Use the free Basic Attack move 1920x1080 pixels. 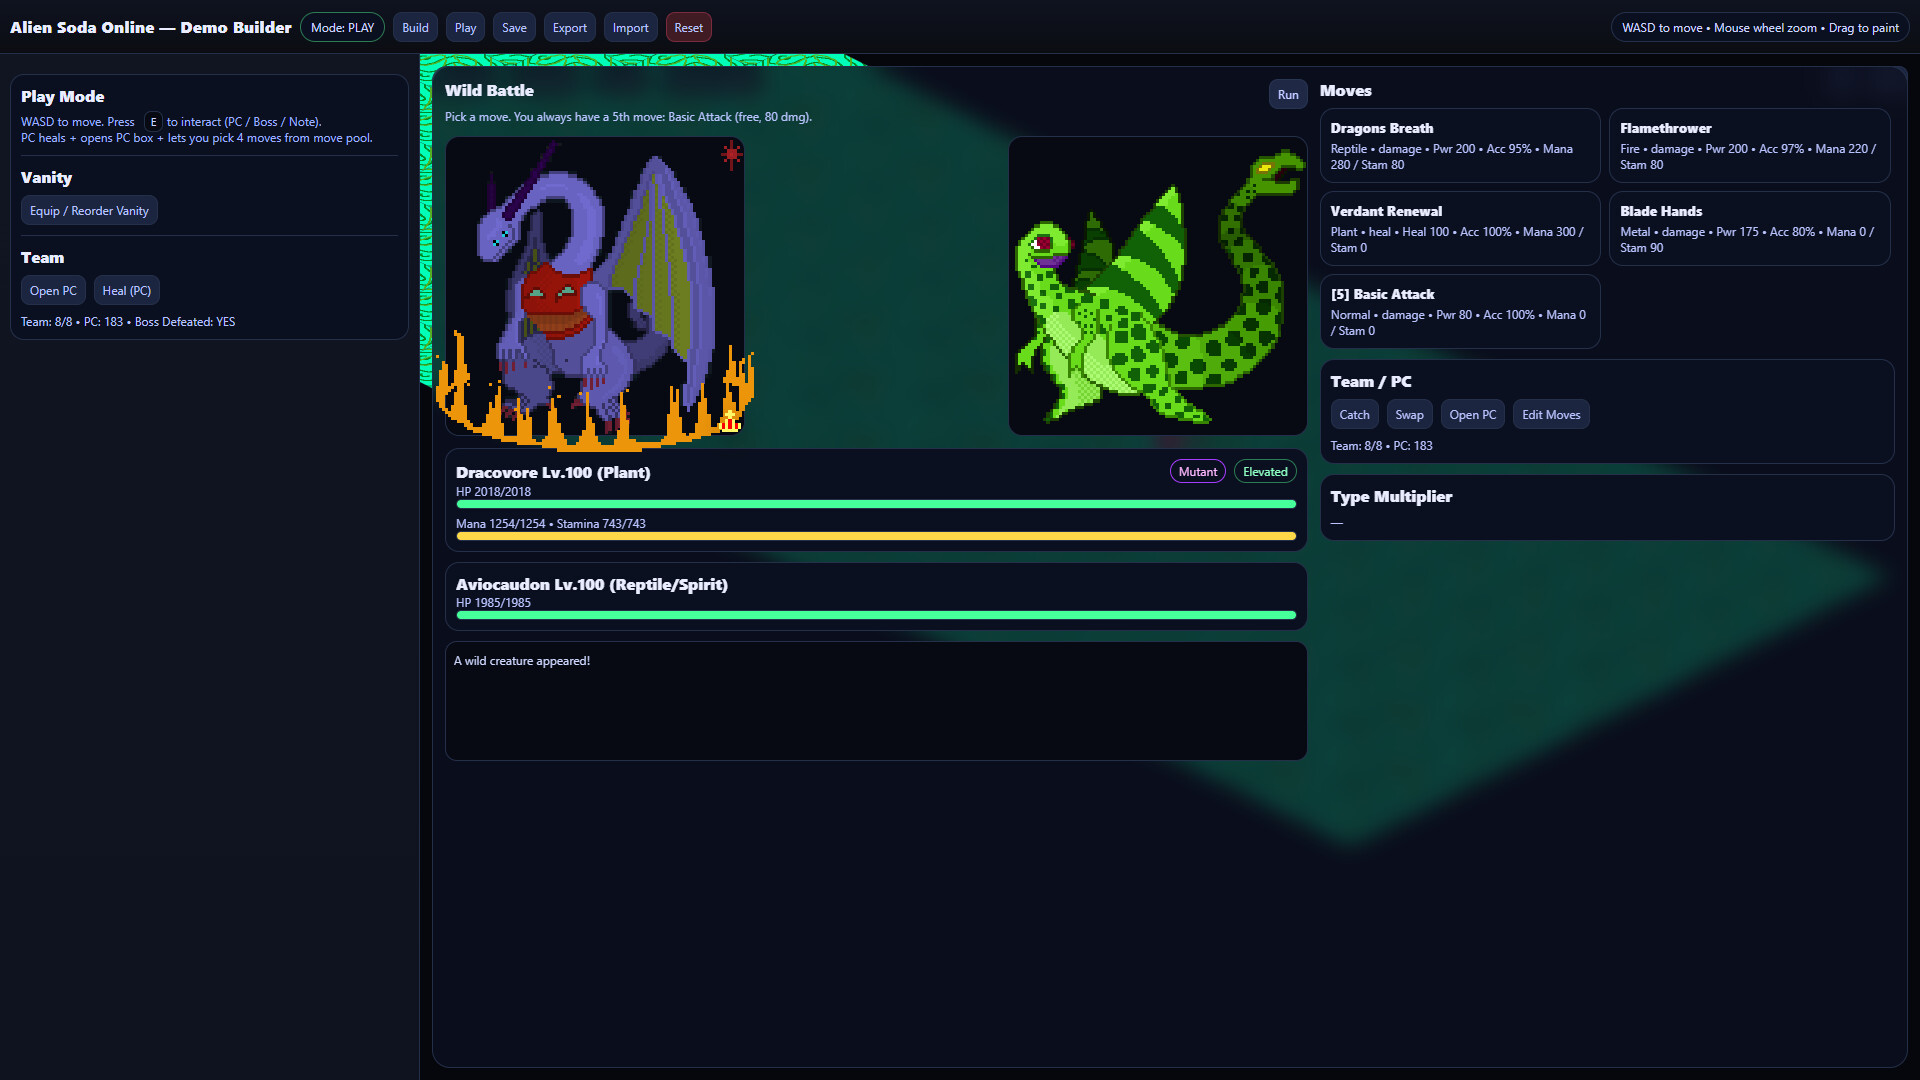[1459, 311]
